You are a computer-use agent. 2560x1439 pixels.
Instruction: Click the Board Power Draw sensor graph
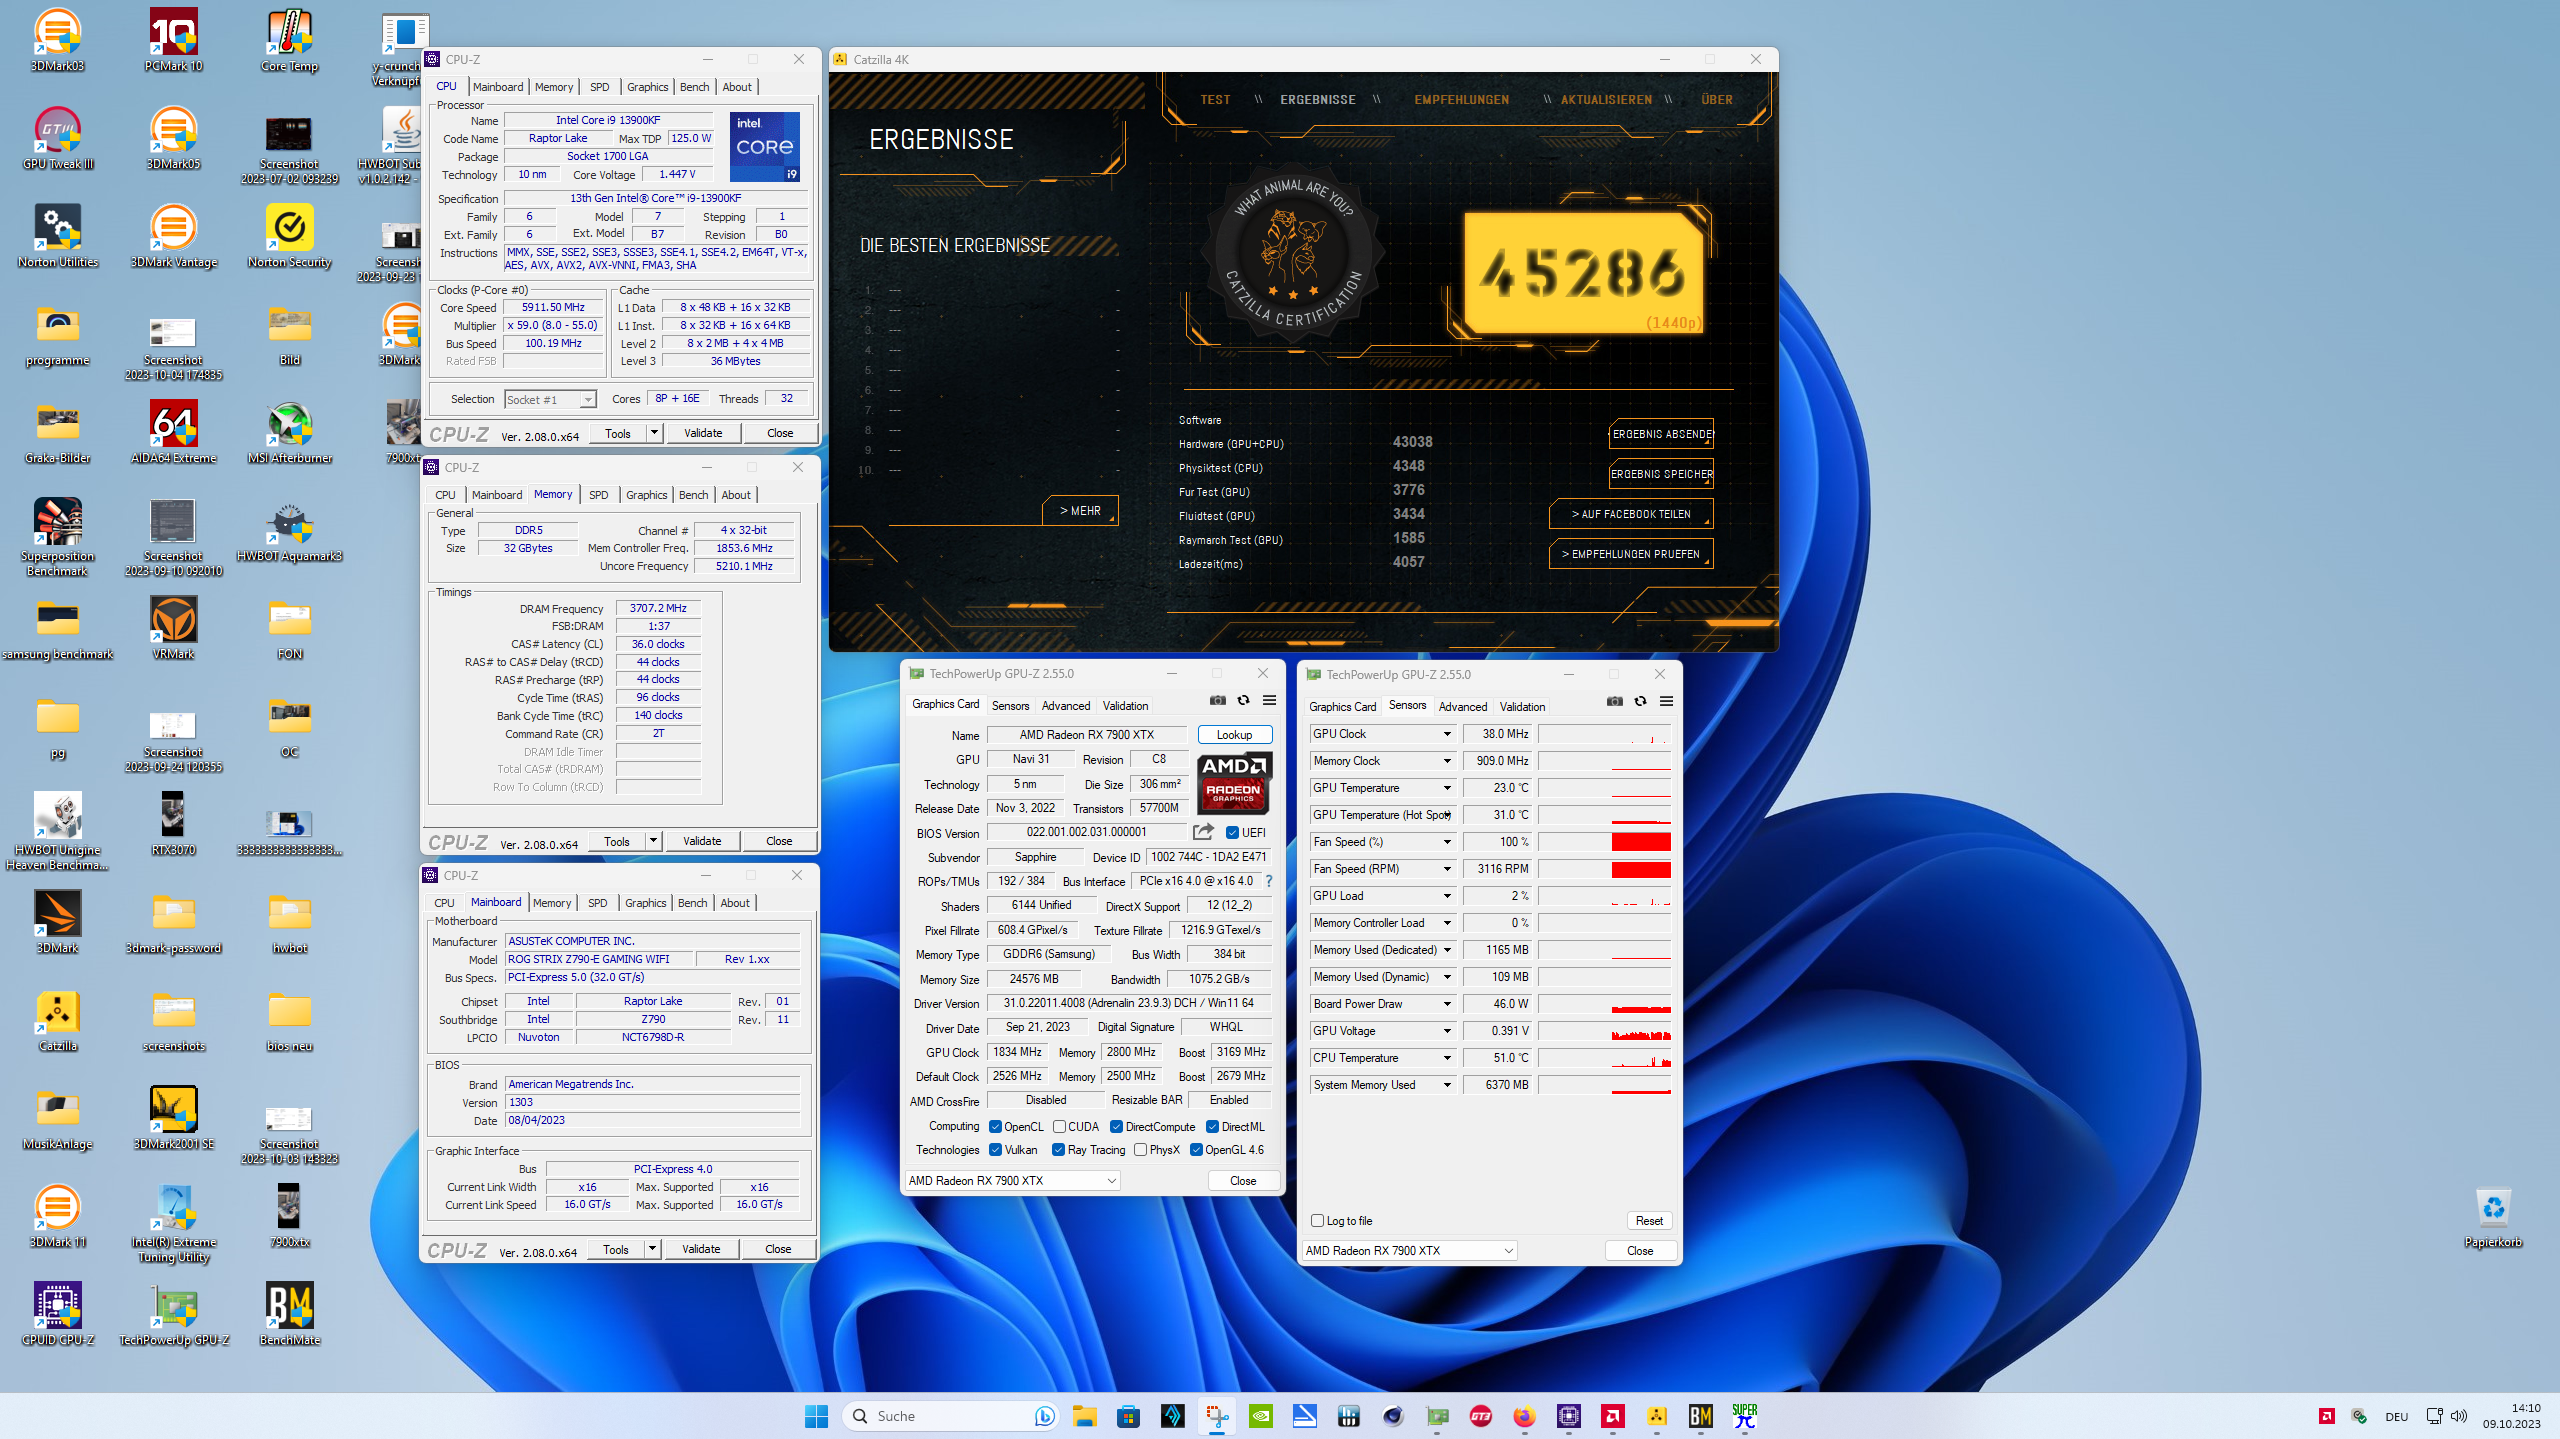point(1605,1004)
